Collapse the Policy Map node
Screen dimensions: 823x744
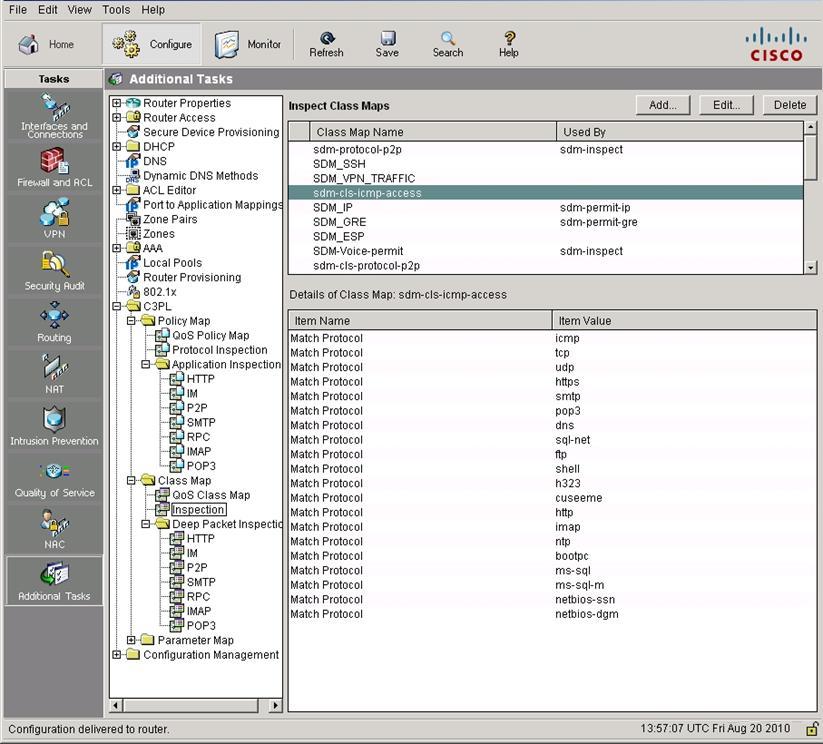(132, 321)
